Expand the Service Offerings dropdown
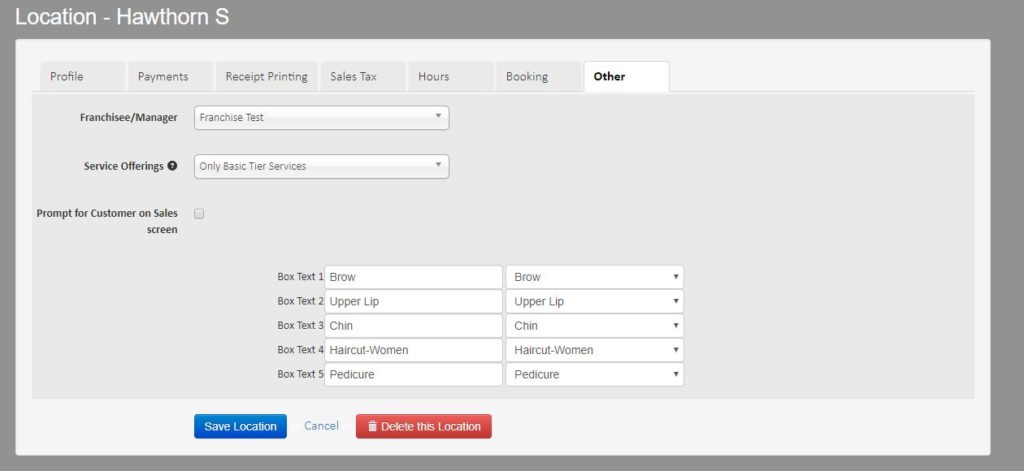The width and height of the screenshot is (1024, 471). (321, 166)
